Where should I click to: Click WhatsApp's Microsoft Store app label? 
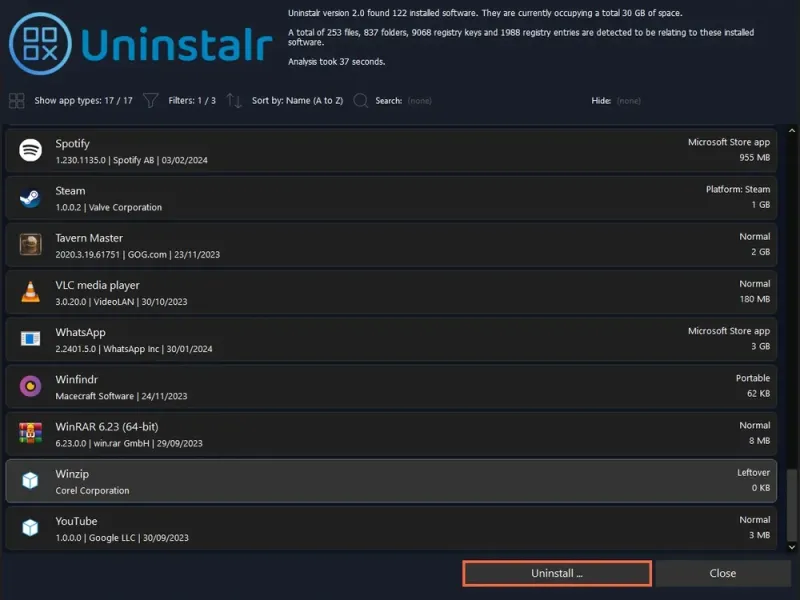pyautogui.click(x=729, y=331)
